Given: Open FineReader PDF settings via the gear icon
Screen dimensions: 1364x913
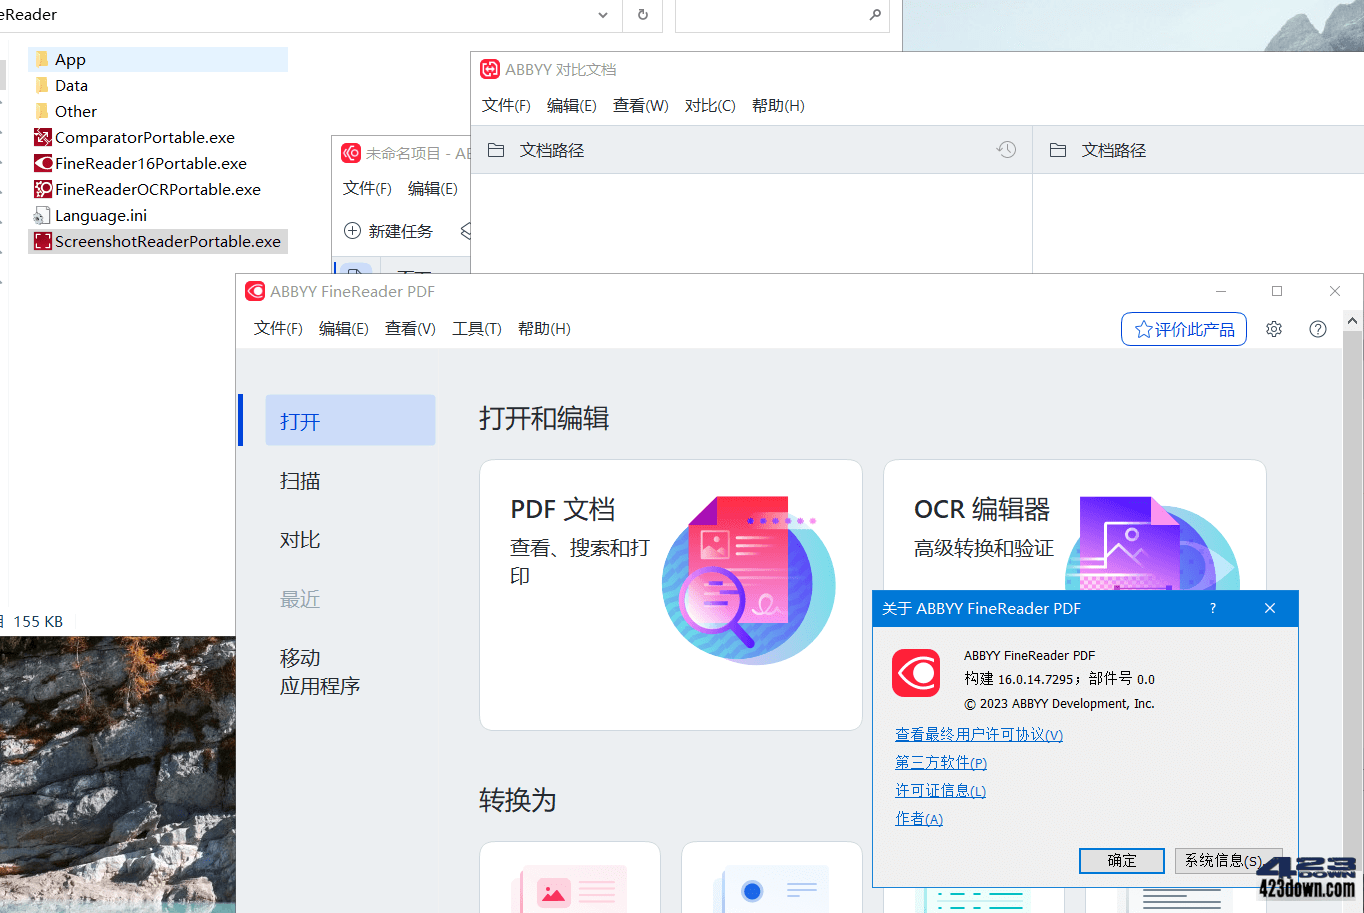Looking at the screenshot, I should (1273, 328).
